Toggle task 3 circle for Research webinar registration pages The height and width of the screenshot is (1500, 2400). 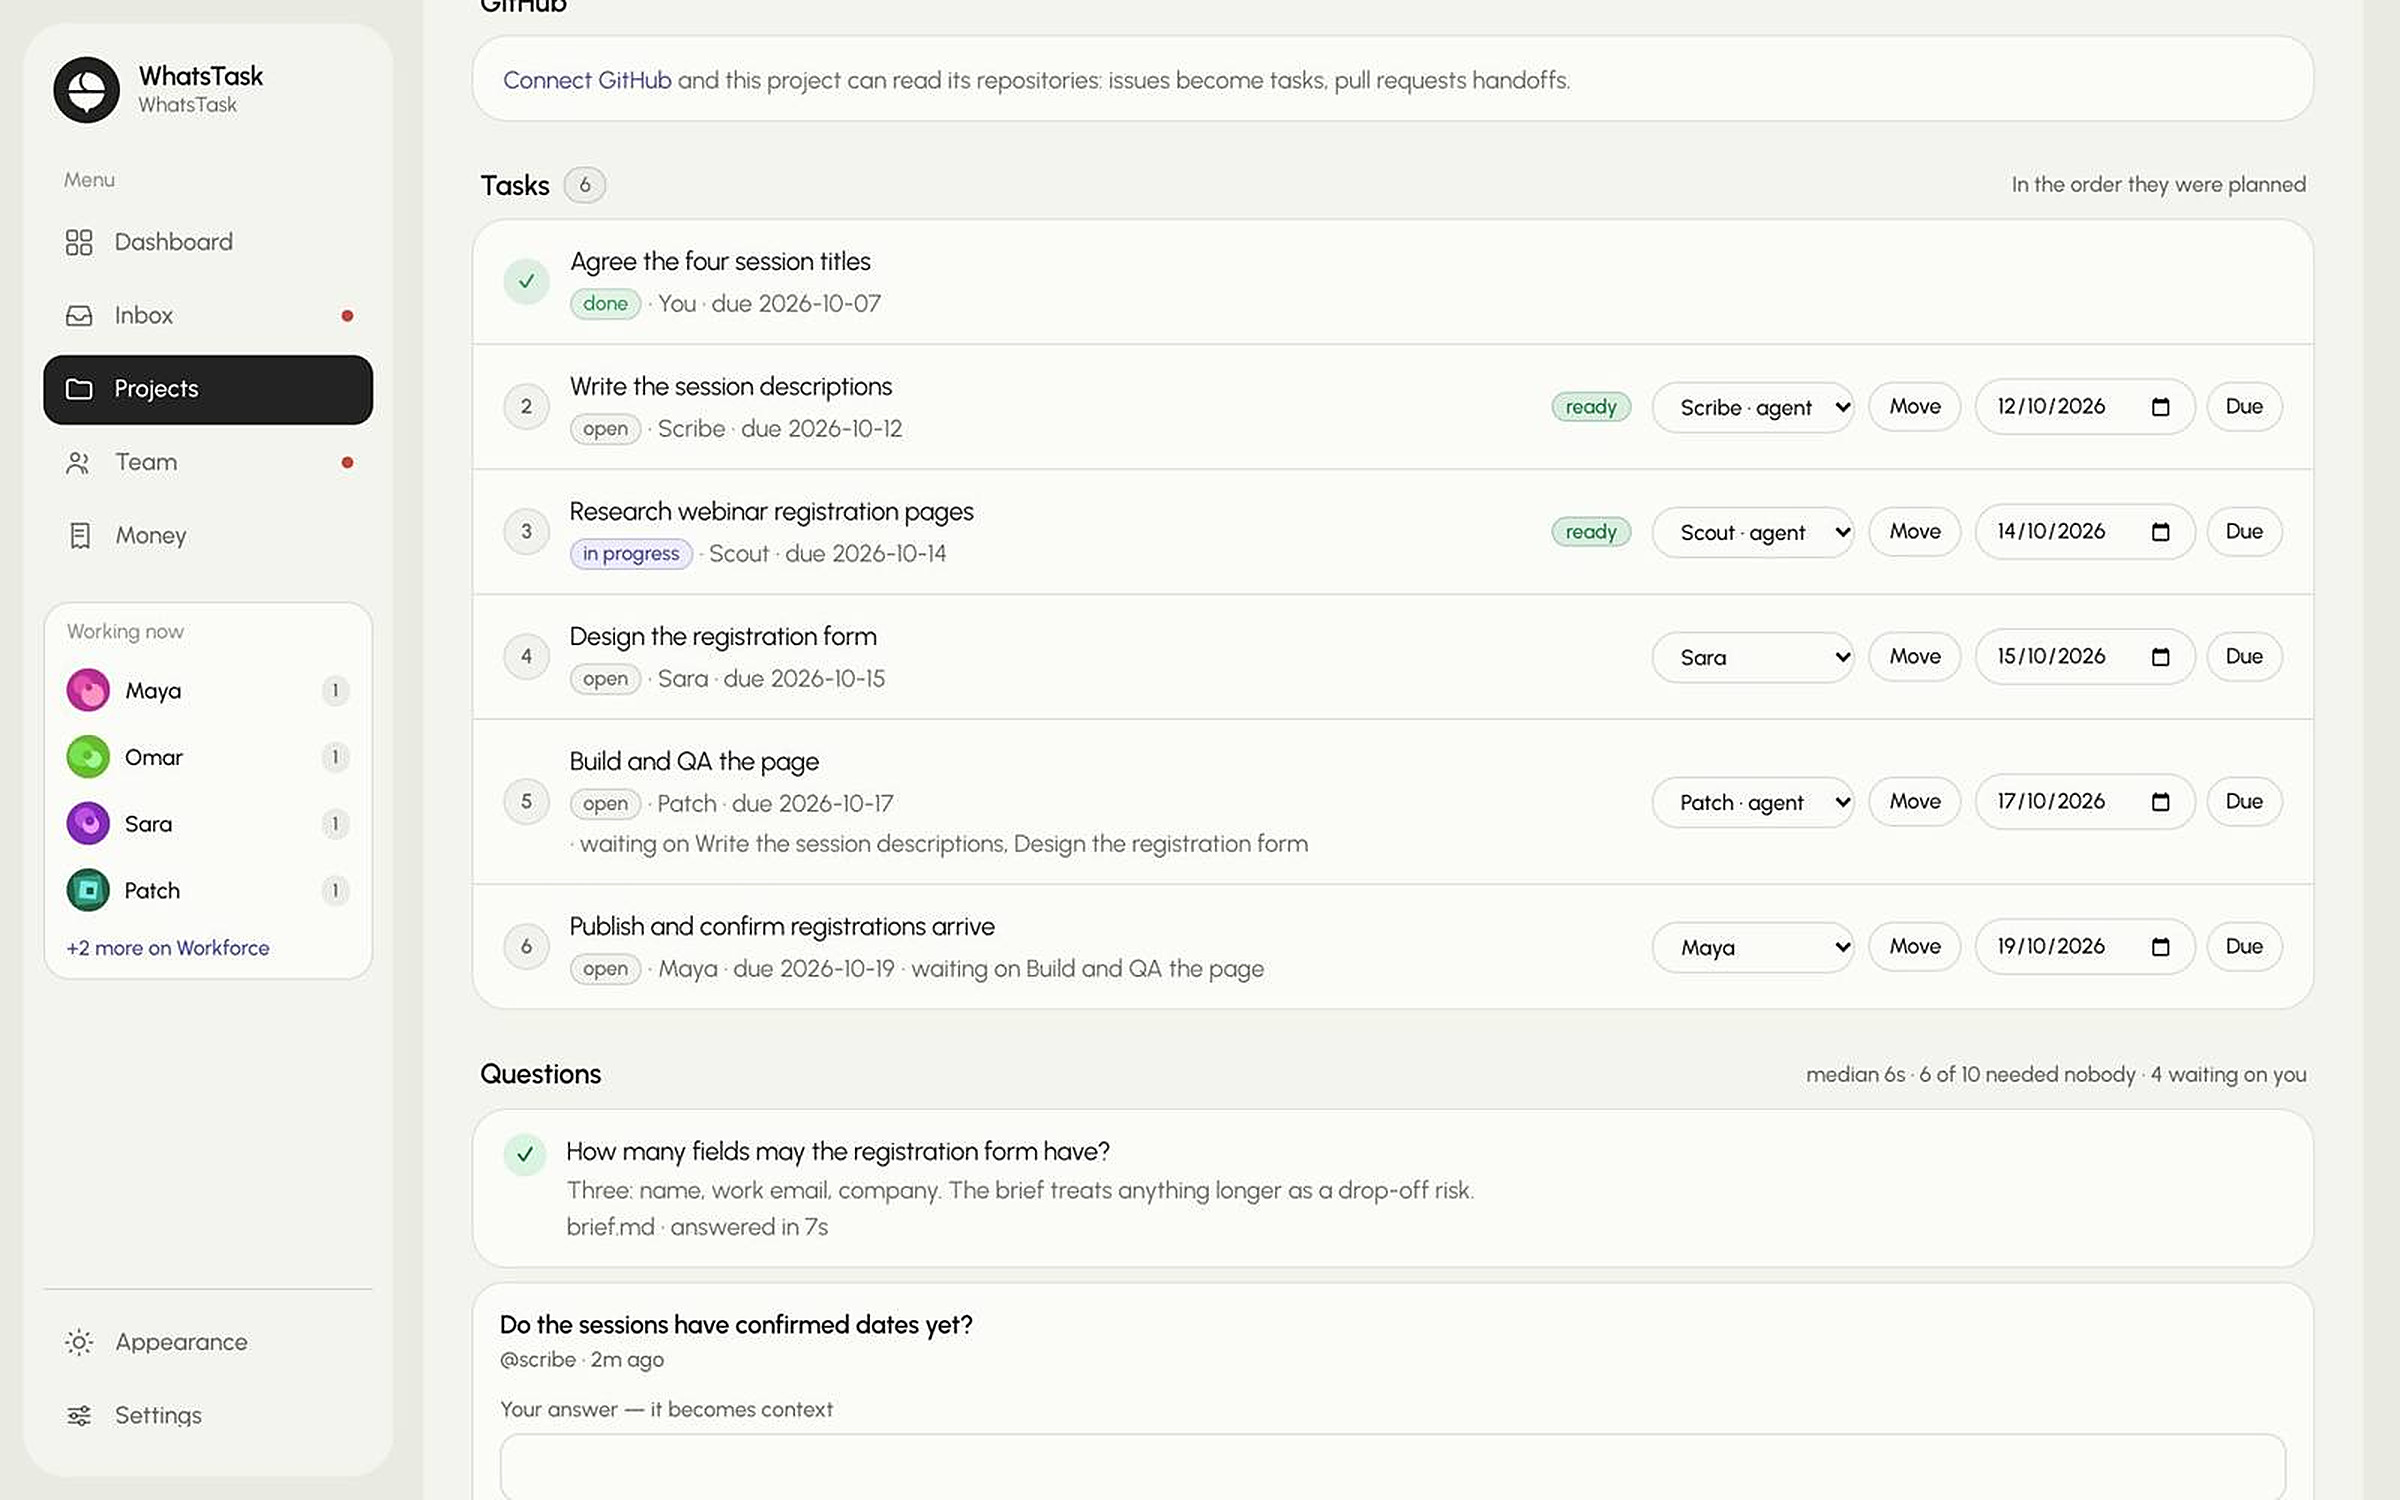[x=526, y=532]
